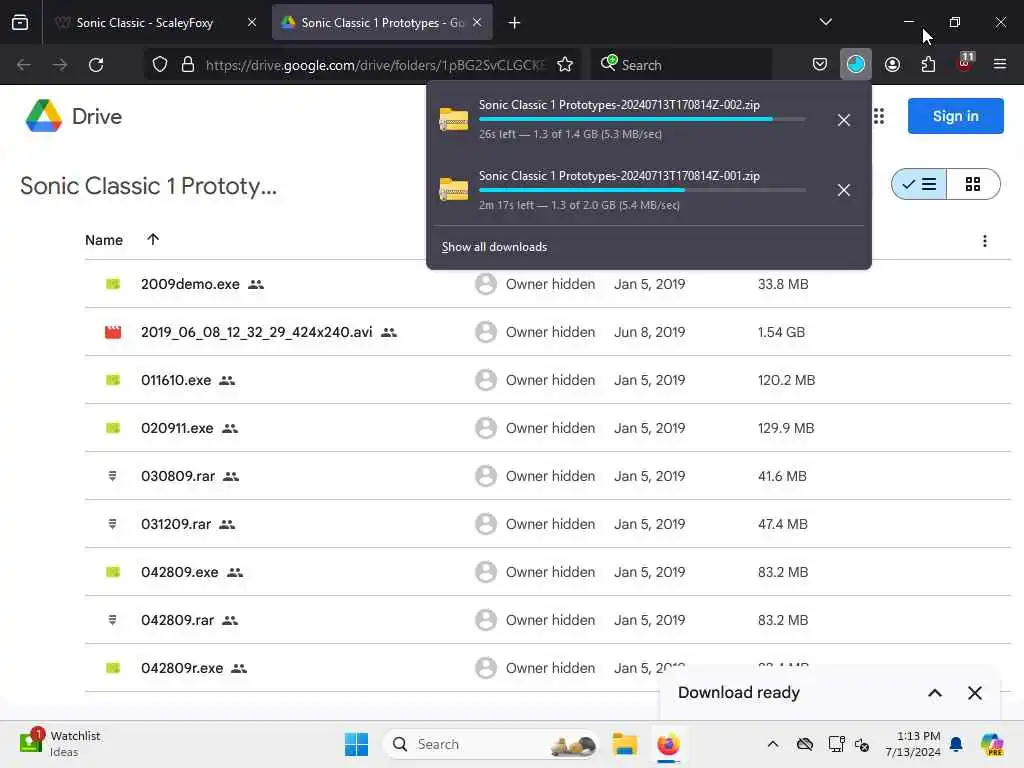Click the Sonic Classic 1 Prototy... folder title
The width and height of the screenshot is (1024, 768).
[x=148, y=185]
